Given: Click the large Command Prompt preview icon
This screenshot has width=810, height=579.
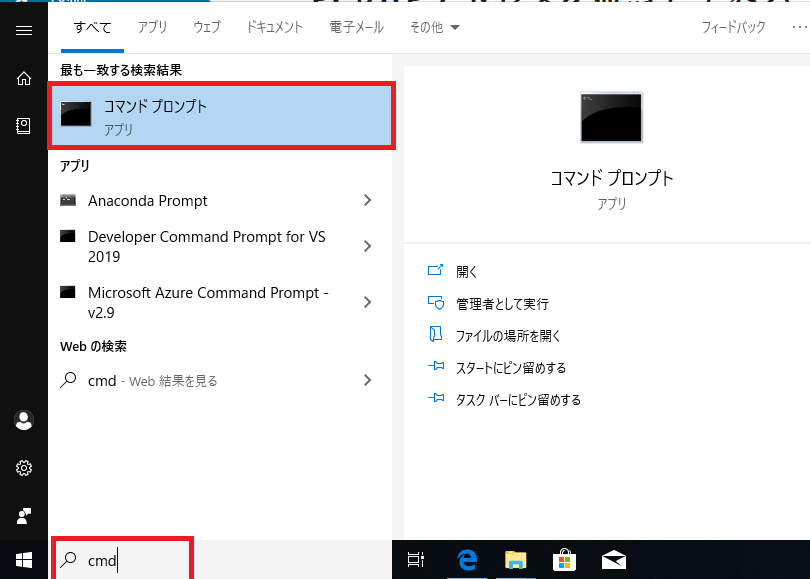Looking at the screenshot, I should 612,117.
